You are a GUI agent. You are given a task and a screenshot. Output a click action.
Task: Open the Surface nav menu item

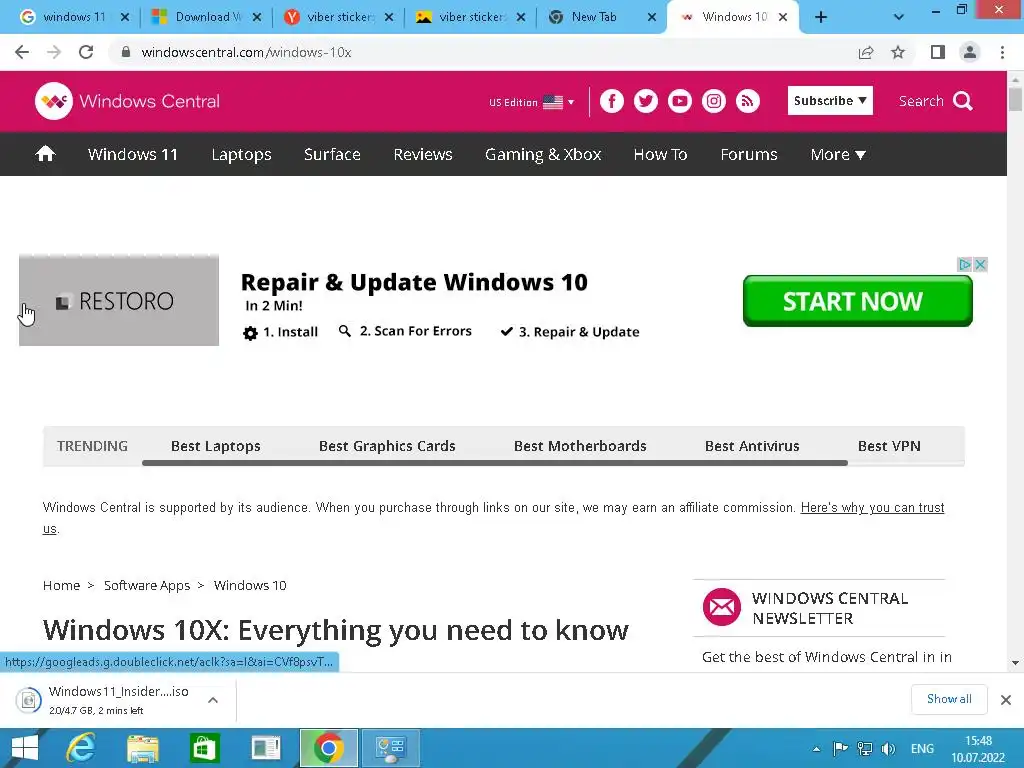[332, 154]
